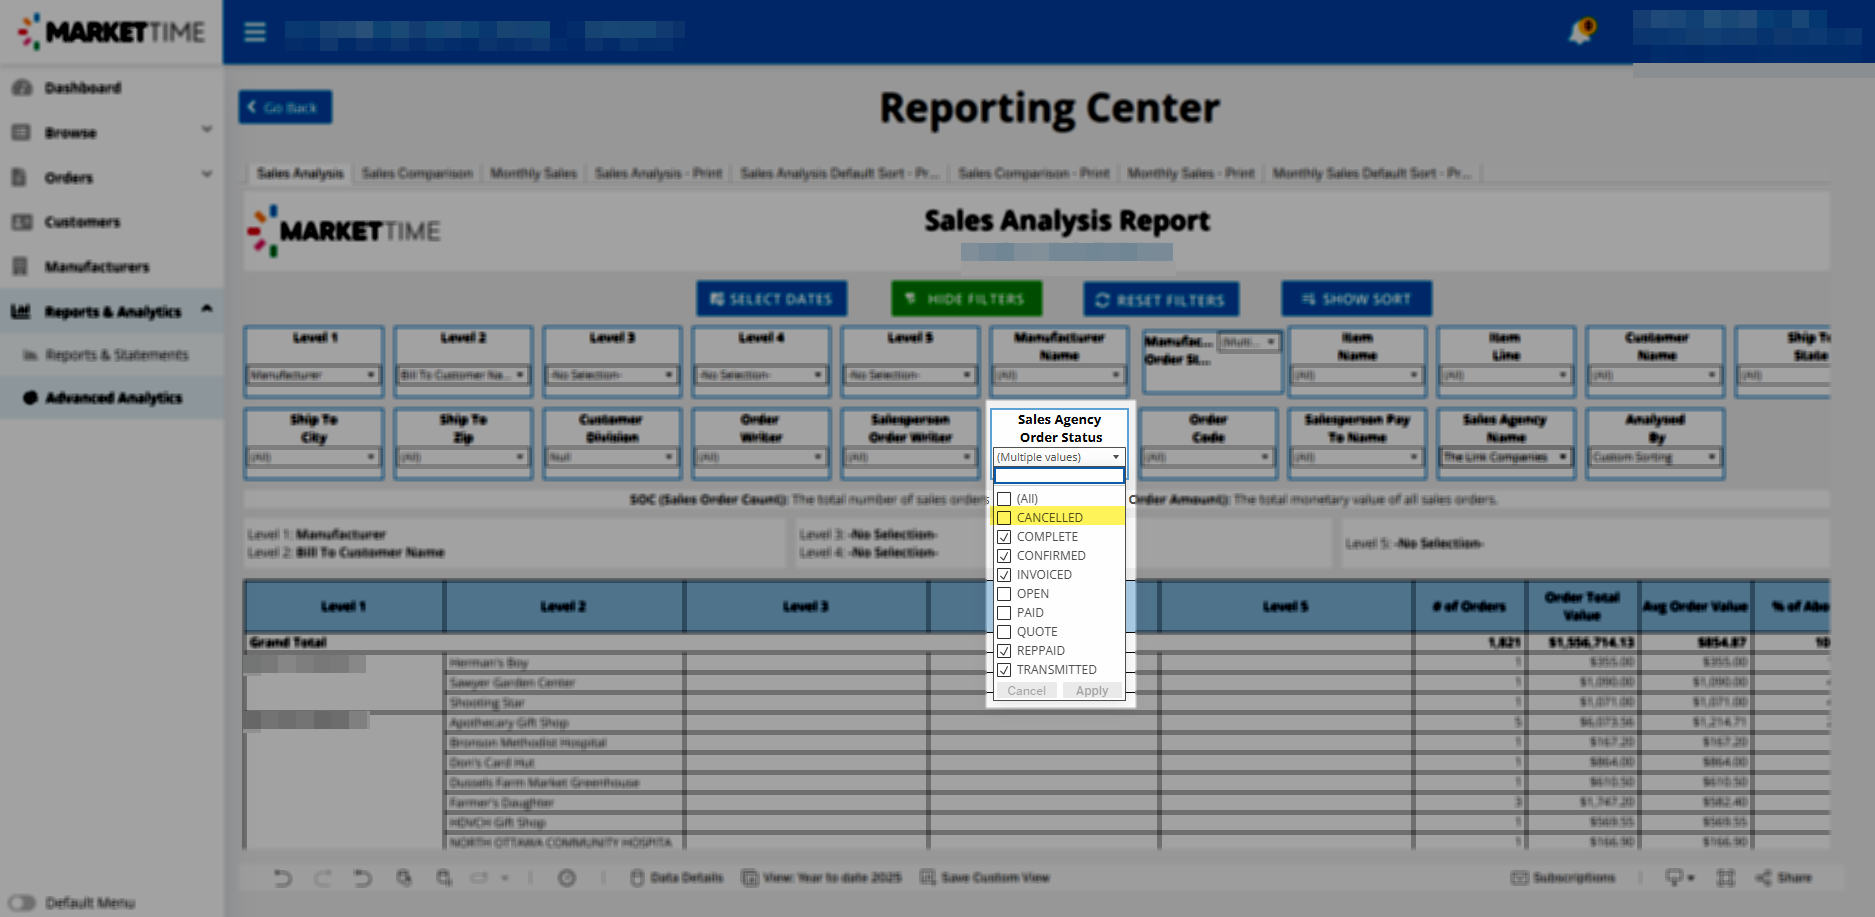Open the notifications bell

coord(1580,33)
